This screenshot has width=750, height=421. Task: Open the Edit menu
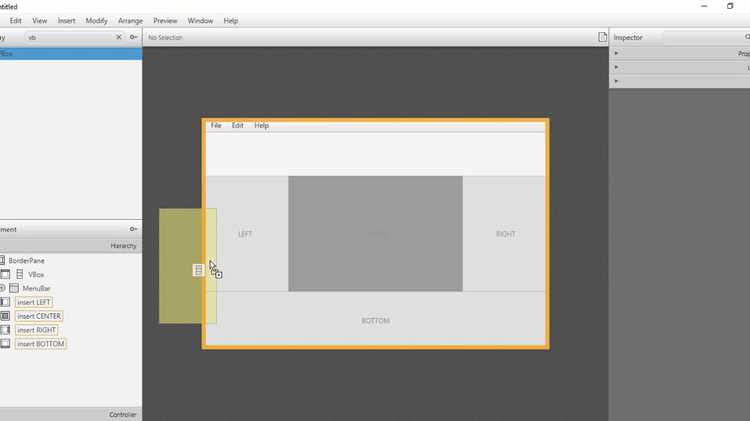point(15,21)
